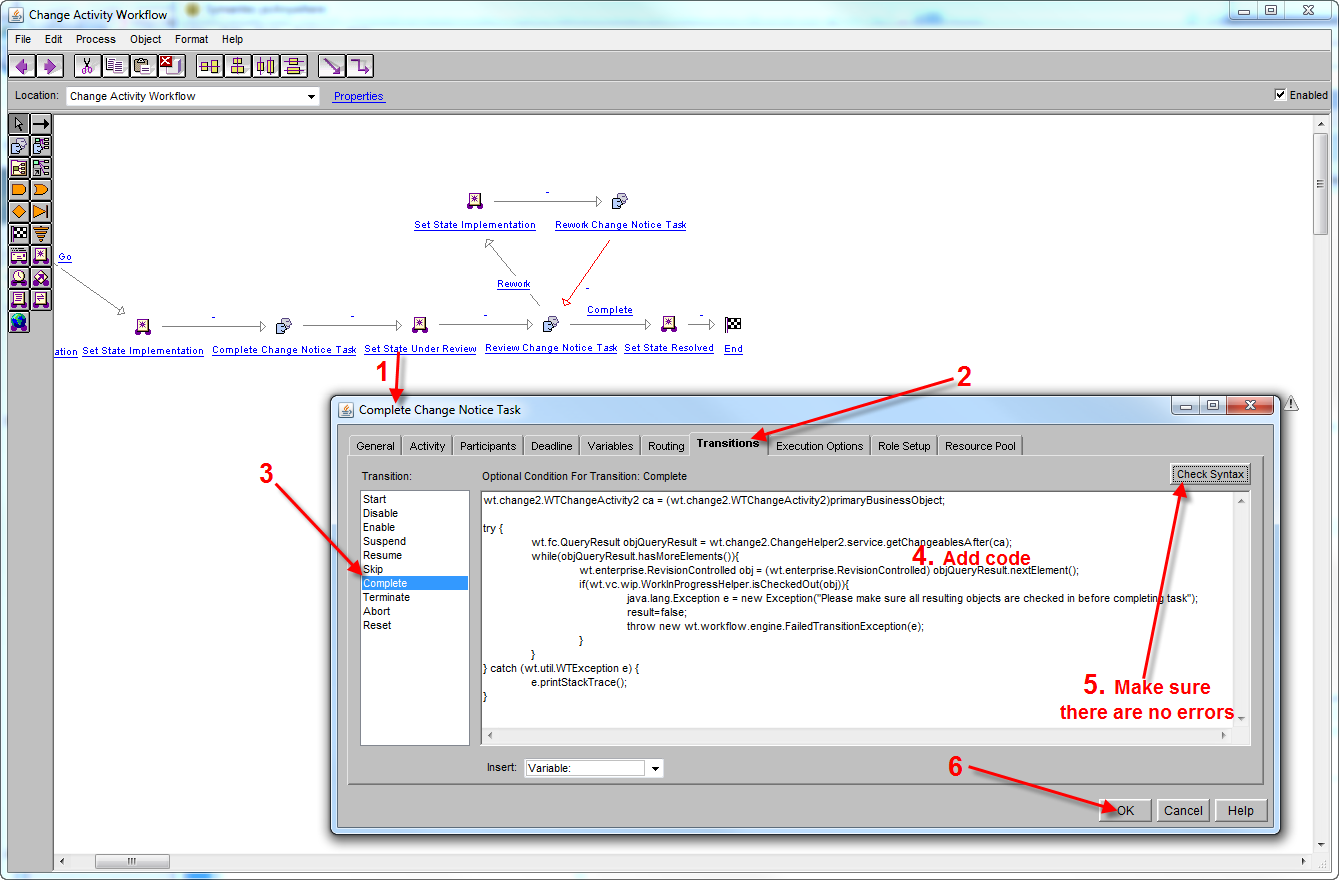Switch to the Activity tab
This screenshot has height=880, width=1339.
(427, 446)
